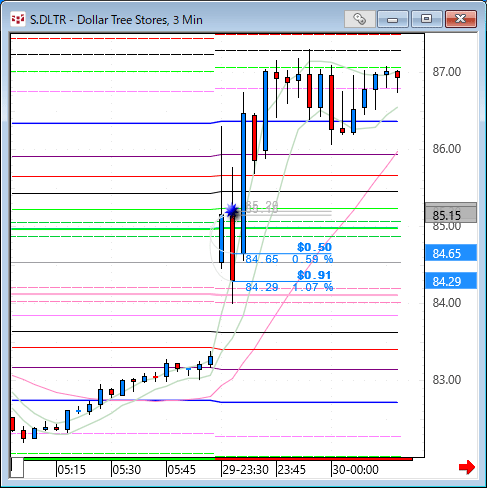
Task: Click the $0.91 profit annotation
Action: [314, 275]
